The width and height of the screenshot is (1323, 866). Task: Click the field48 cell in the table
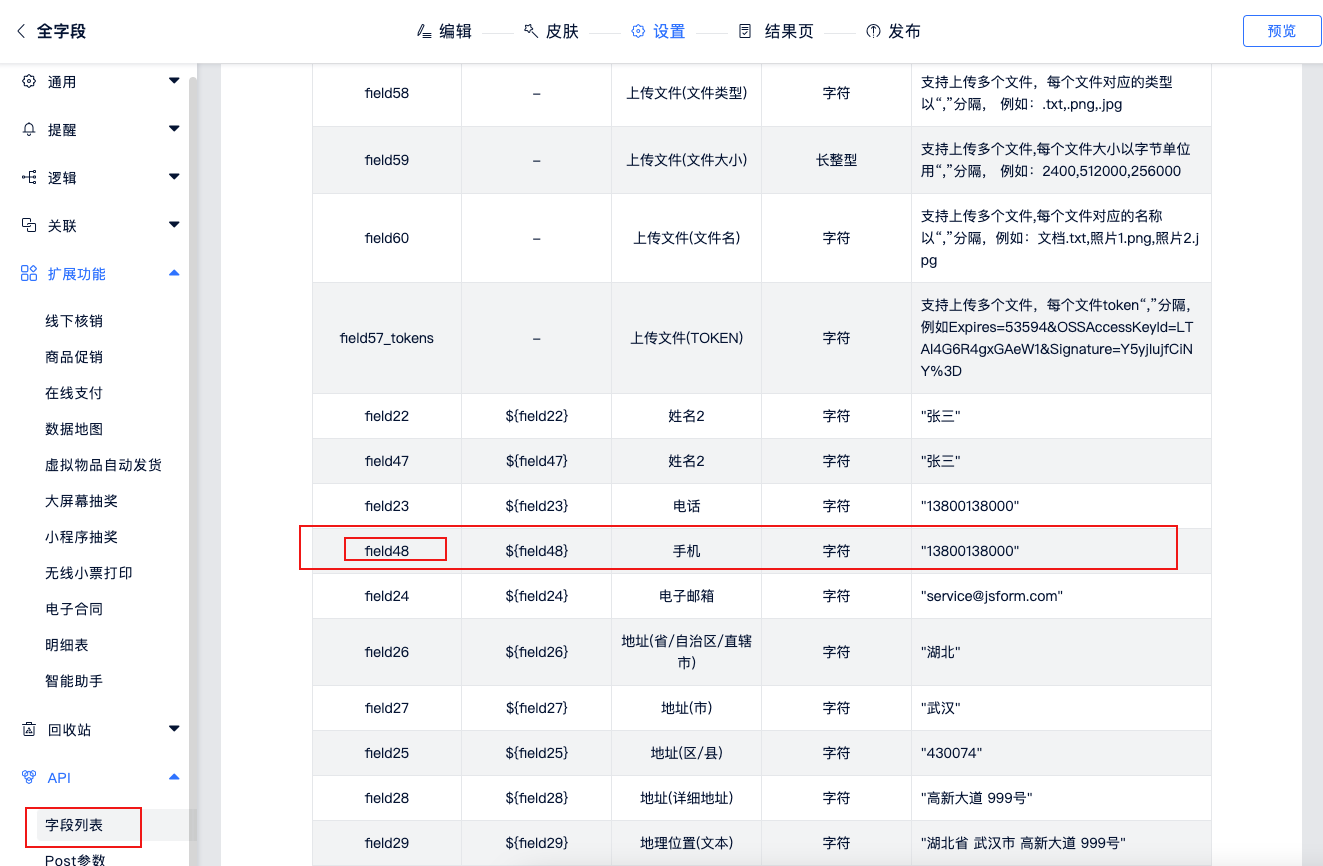[387, 551]
